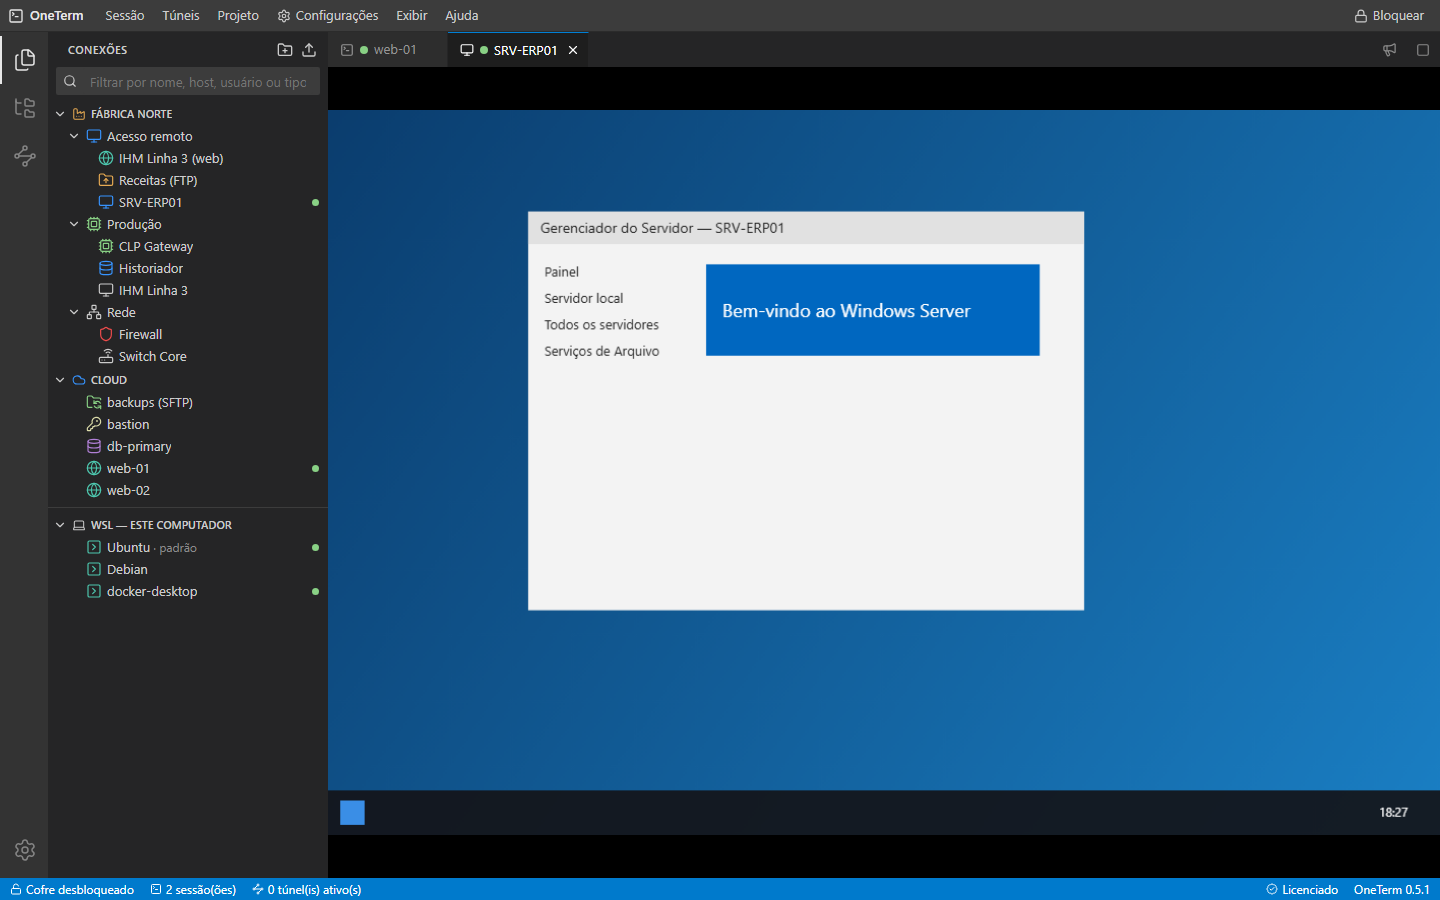
Task: Open the tunnels tree icon in activity bar
Action: click(x=25, y=108)
